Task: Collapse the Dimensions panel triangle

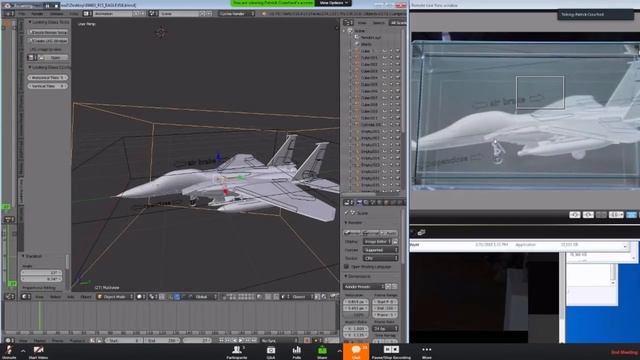Action: [x=346, y=276]
